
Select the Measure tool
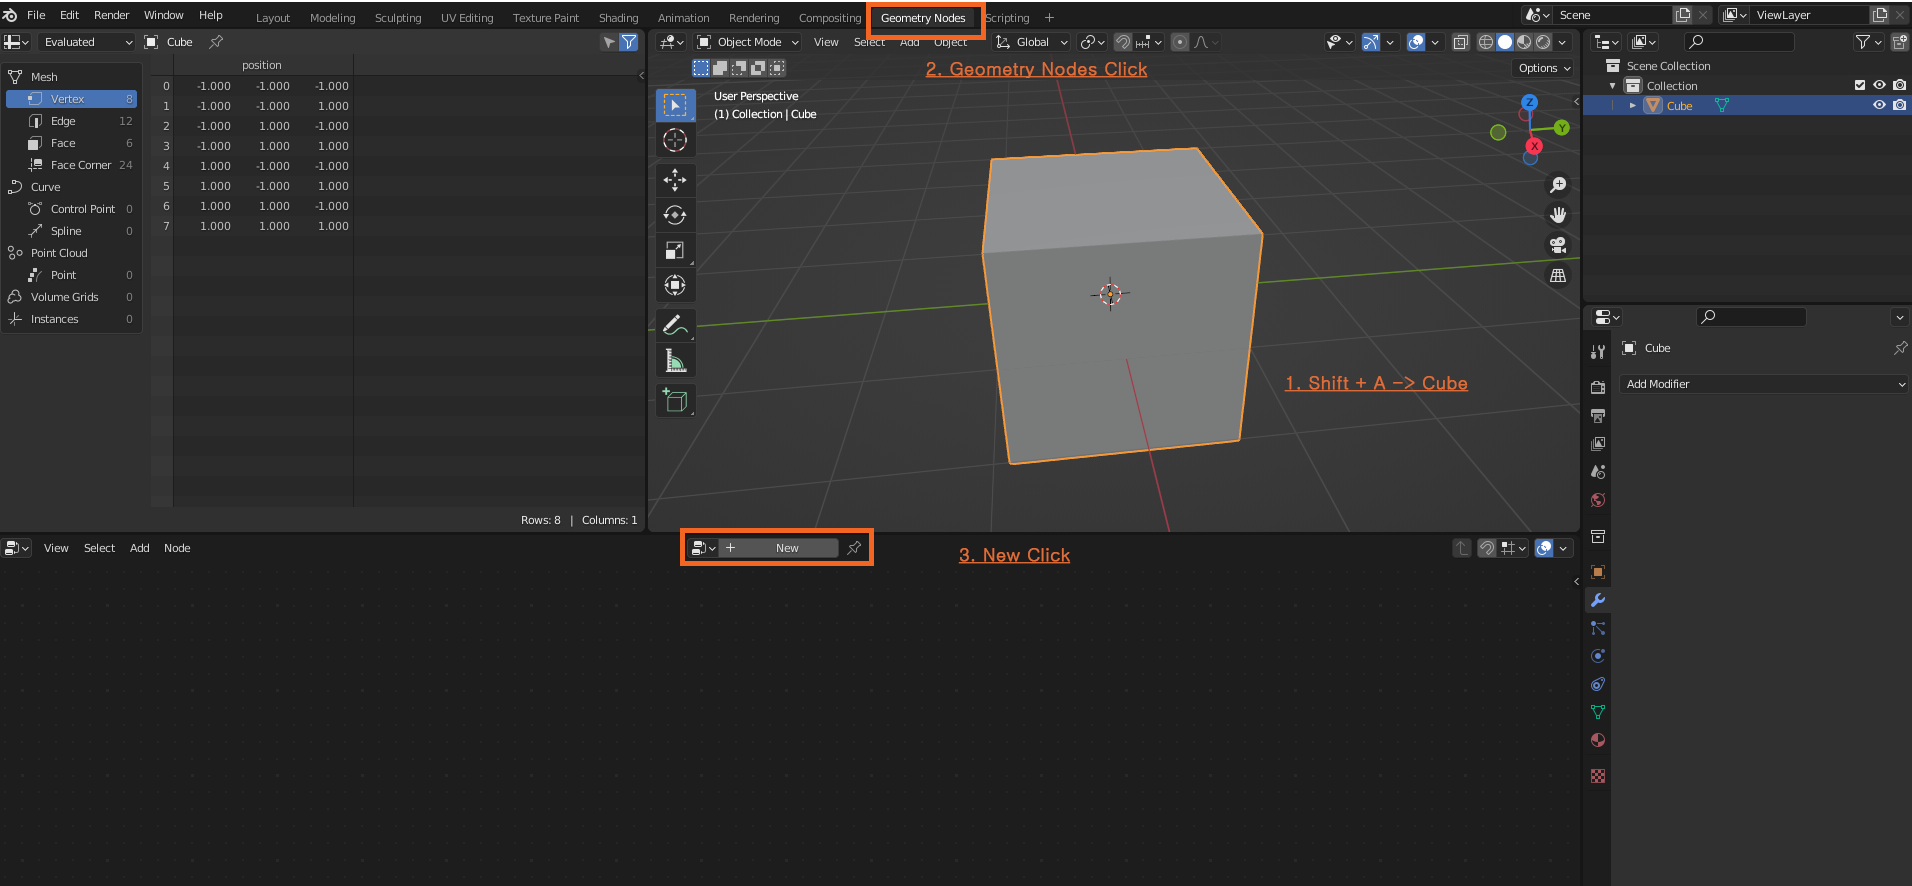(675, 360)
